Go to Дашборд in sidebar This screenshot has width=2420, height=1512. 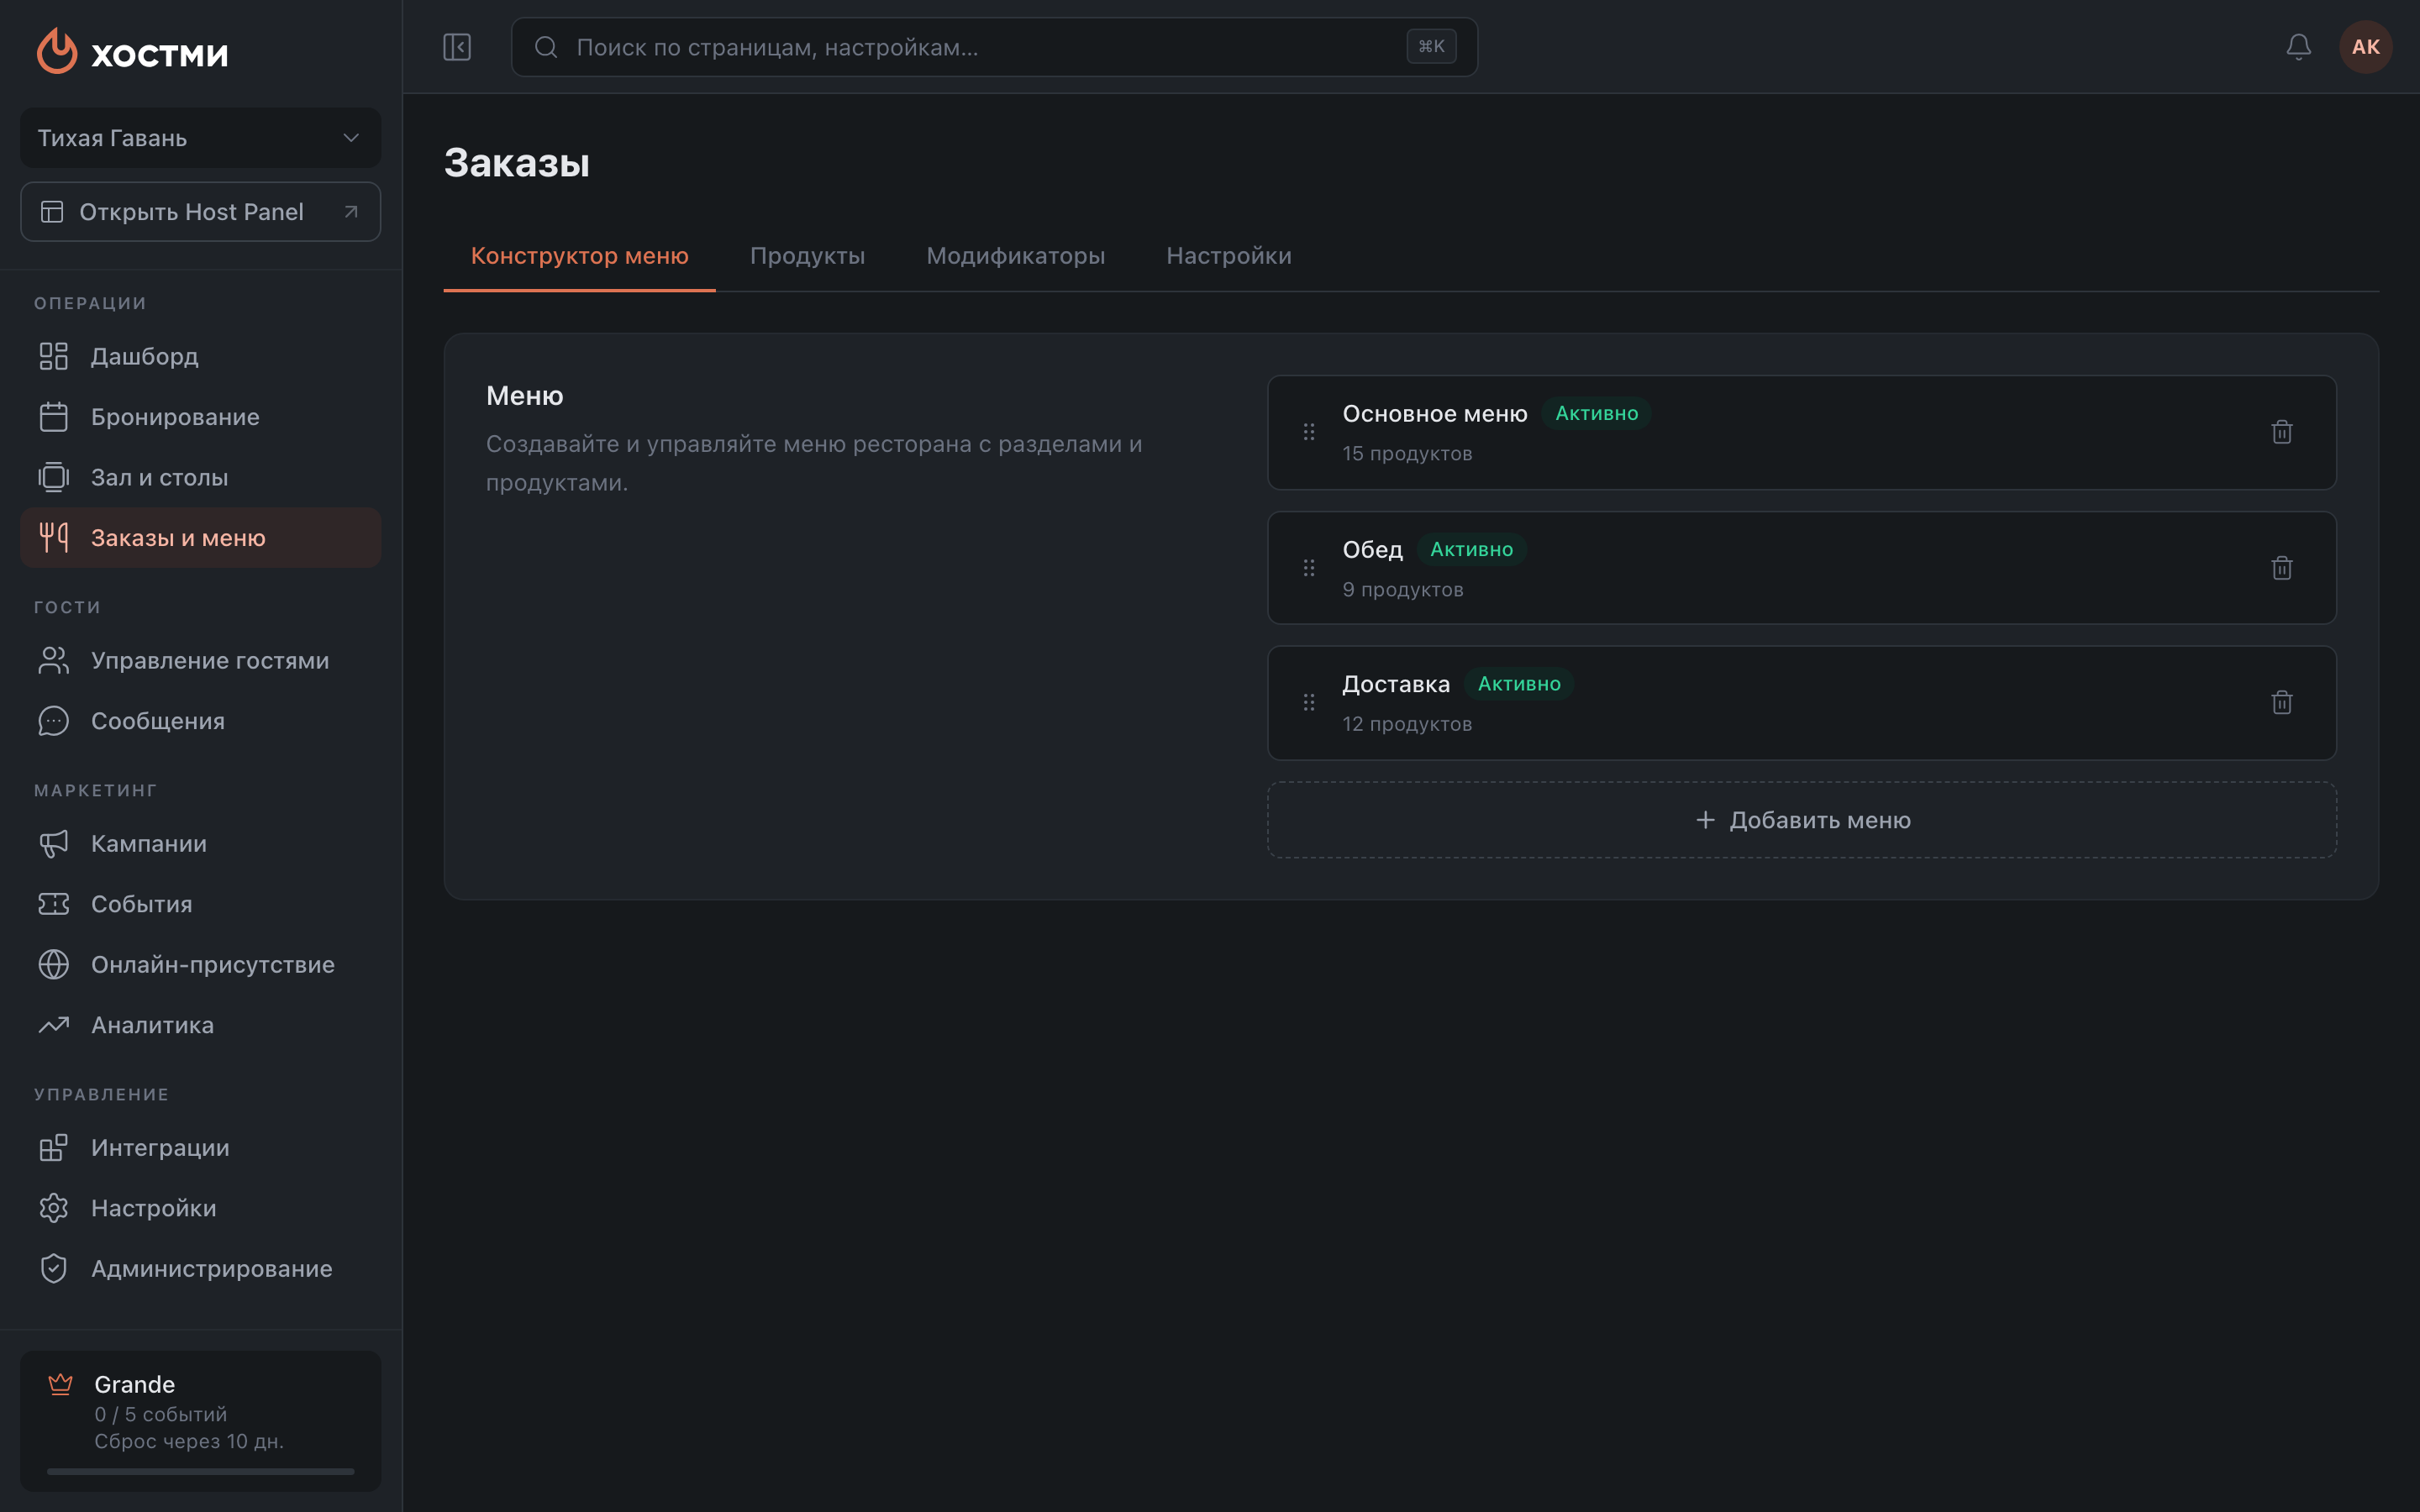[201, 356]
